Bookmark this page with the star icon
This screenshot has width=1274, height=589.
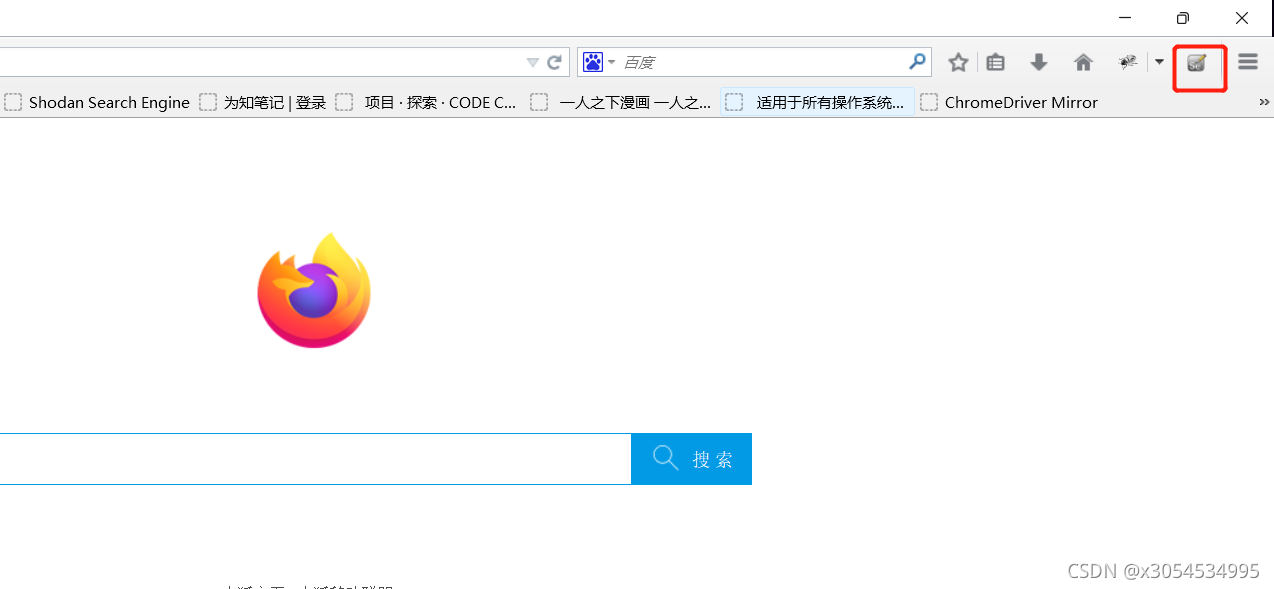[x=958, y=63]
